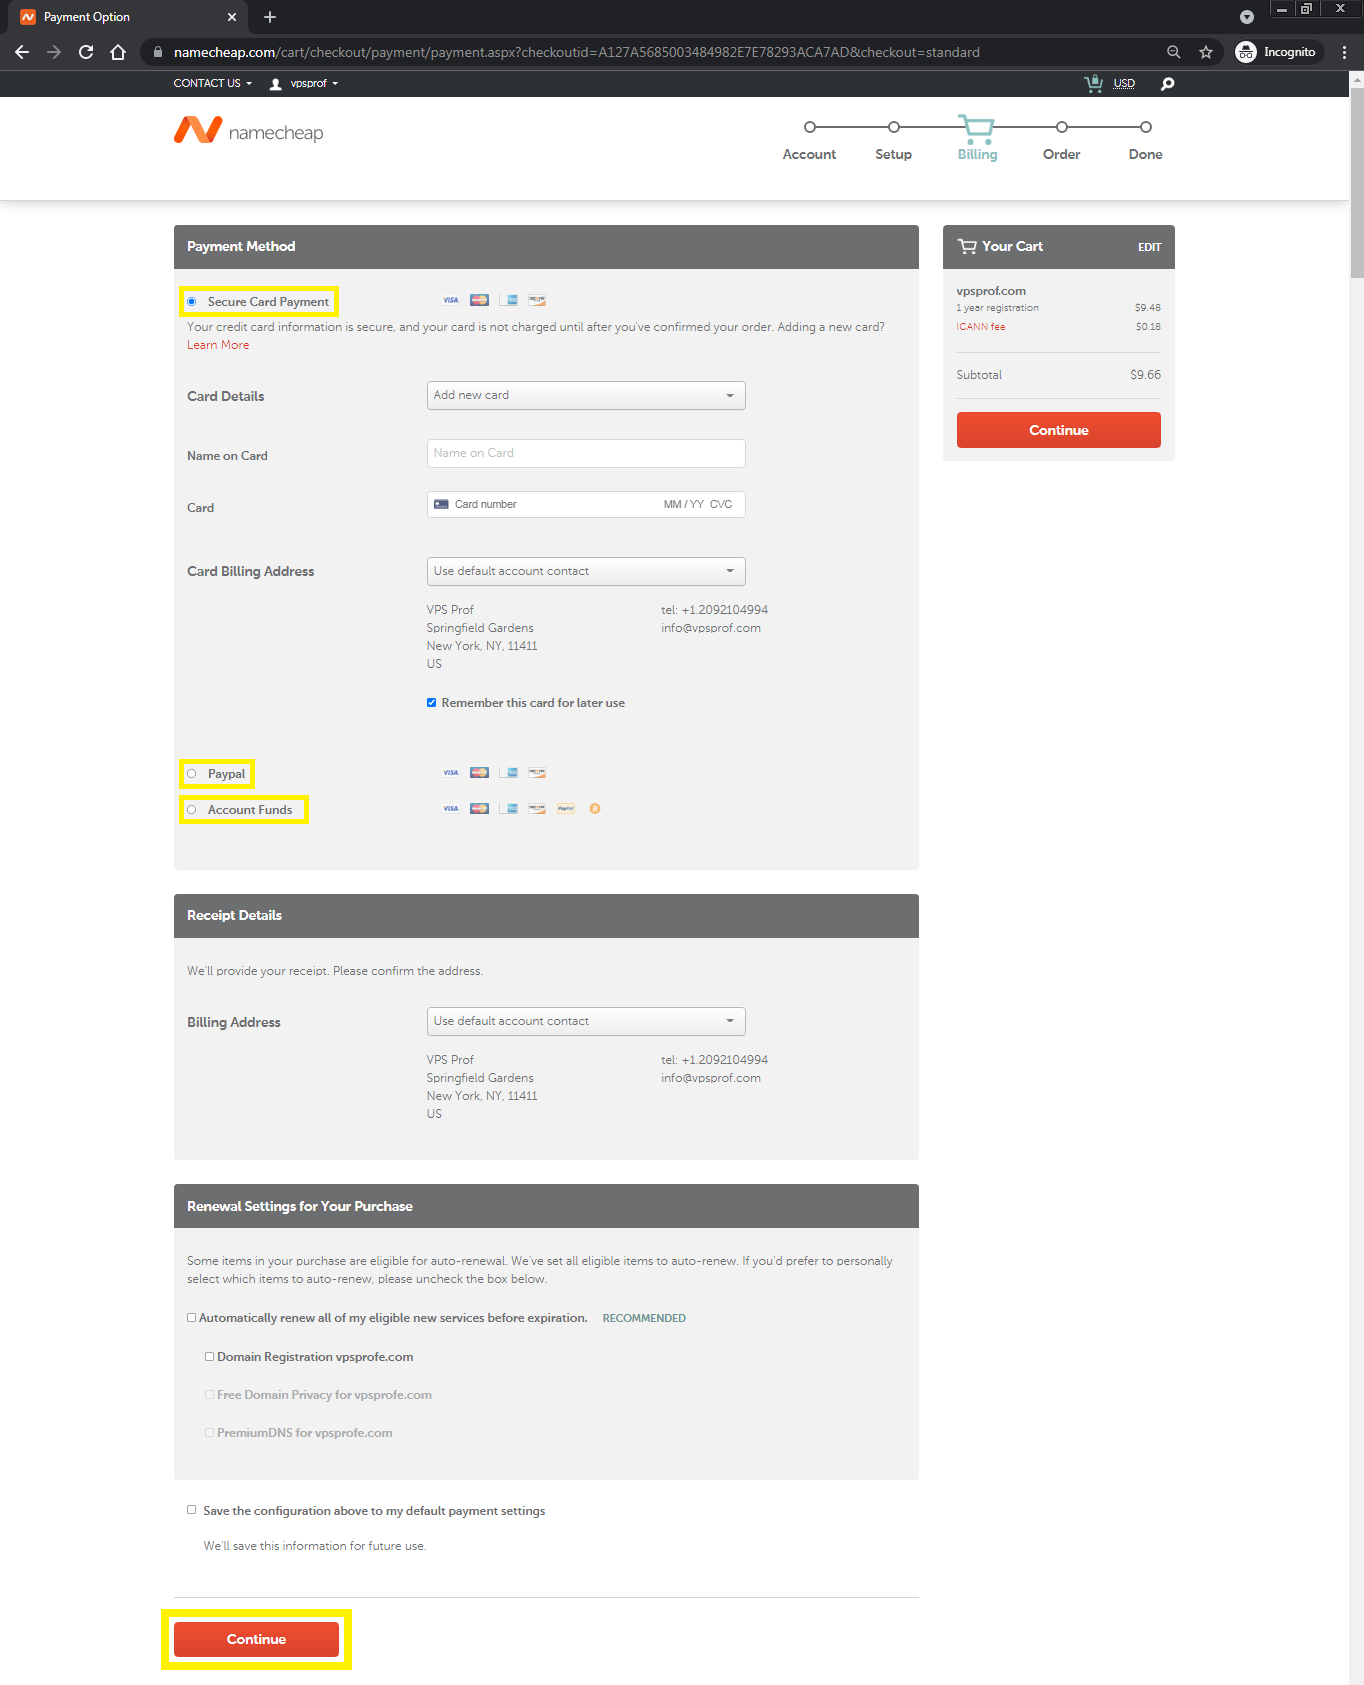Go to the Account checkout step

click(809, 143)
